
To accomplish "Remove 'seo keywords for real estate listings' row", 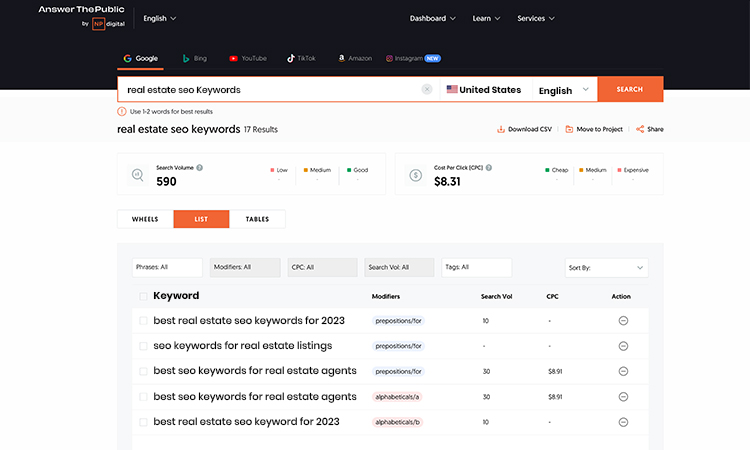I will [x=623, y=346].
